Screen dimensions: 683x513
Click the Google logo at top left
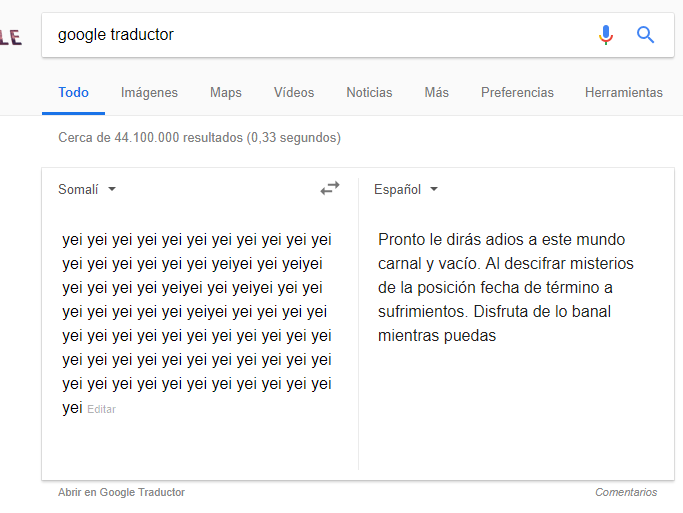coord(10,37)
